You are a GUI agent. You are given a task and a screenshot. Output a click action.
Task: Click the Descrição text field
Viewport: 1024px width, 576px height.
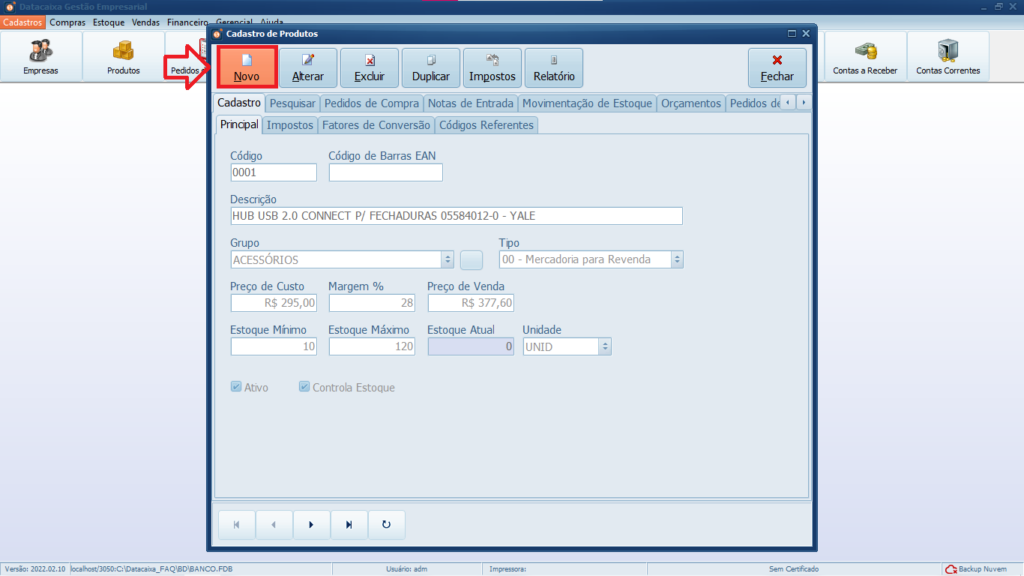456,216
